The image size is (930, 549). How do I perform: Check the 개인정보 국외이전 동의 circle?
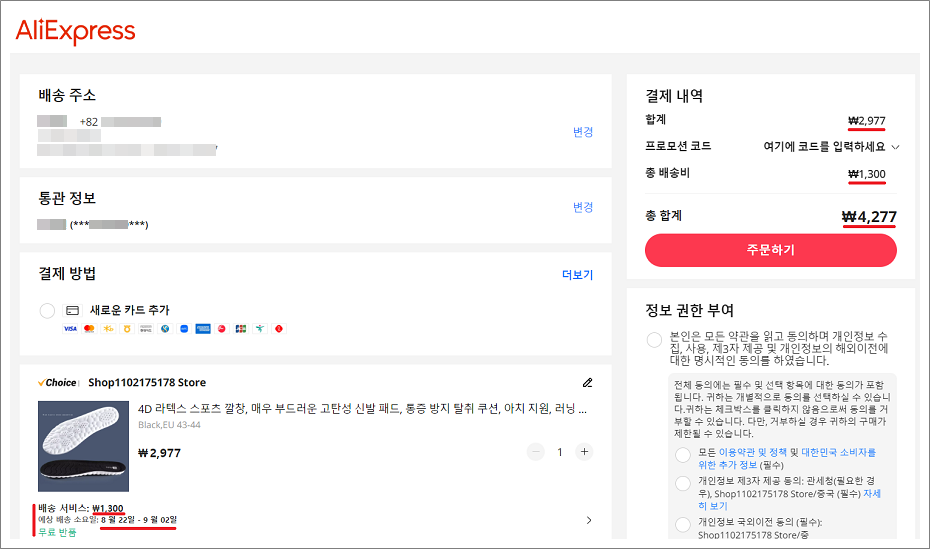point(683,524)
